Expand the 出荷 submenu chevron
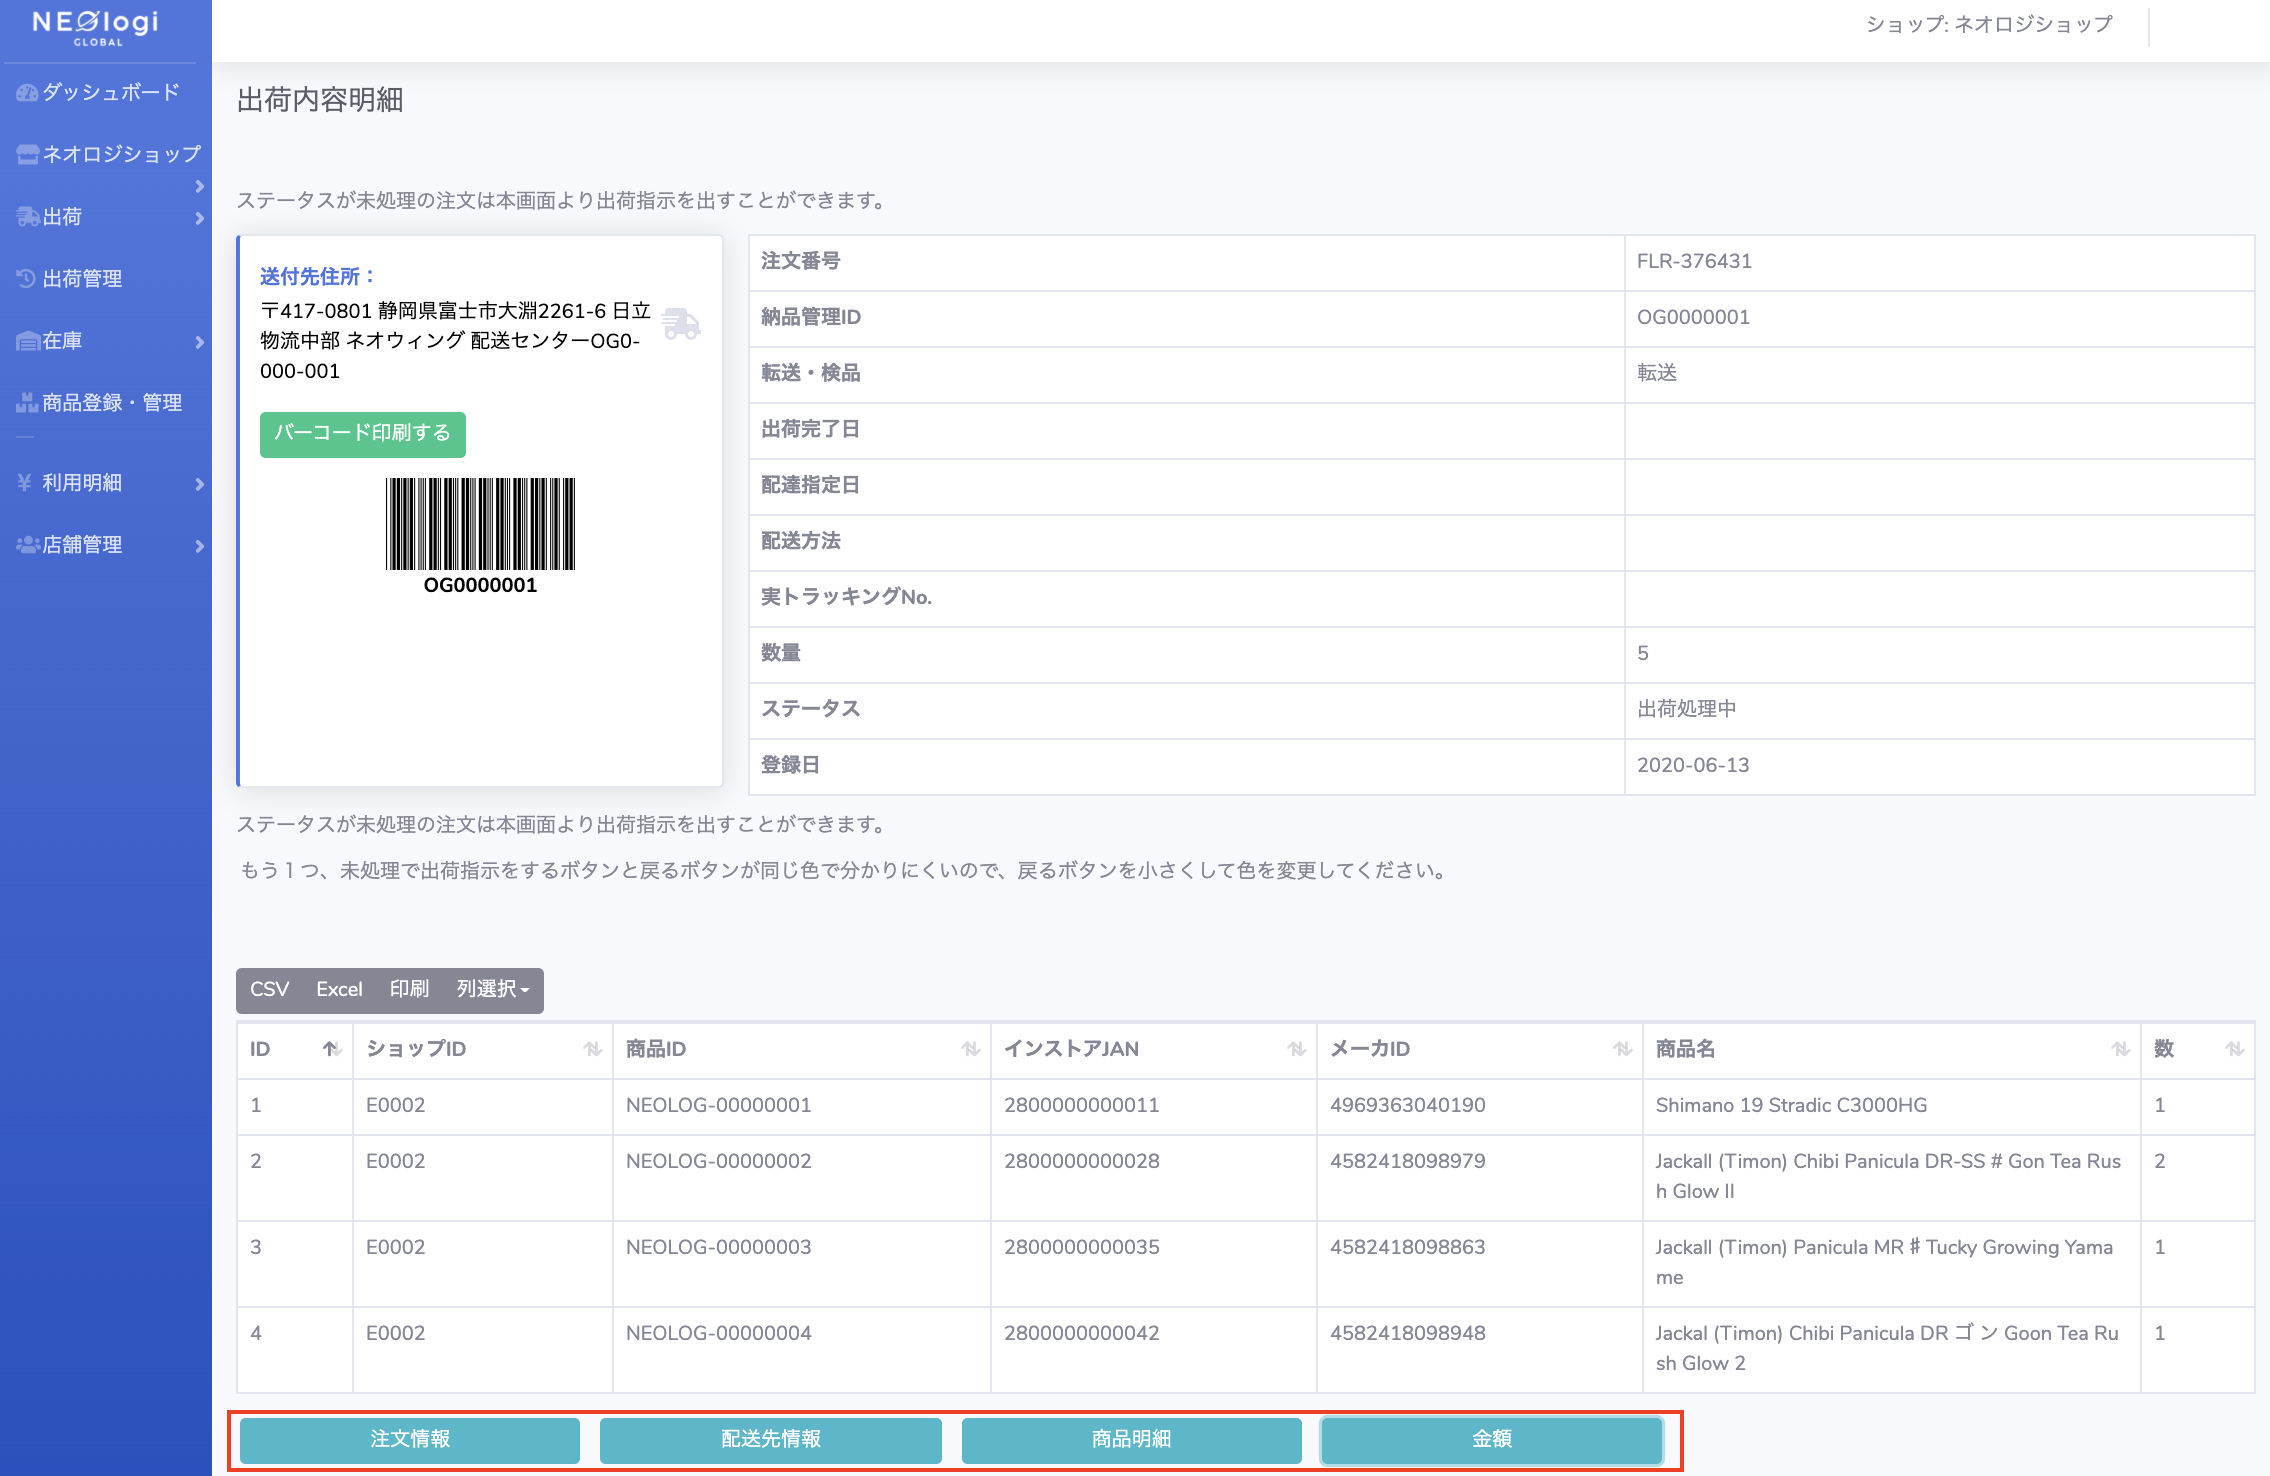This screenshot has height=1476, width=2270. pyautogui.click(x=199, y=218)
